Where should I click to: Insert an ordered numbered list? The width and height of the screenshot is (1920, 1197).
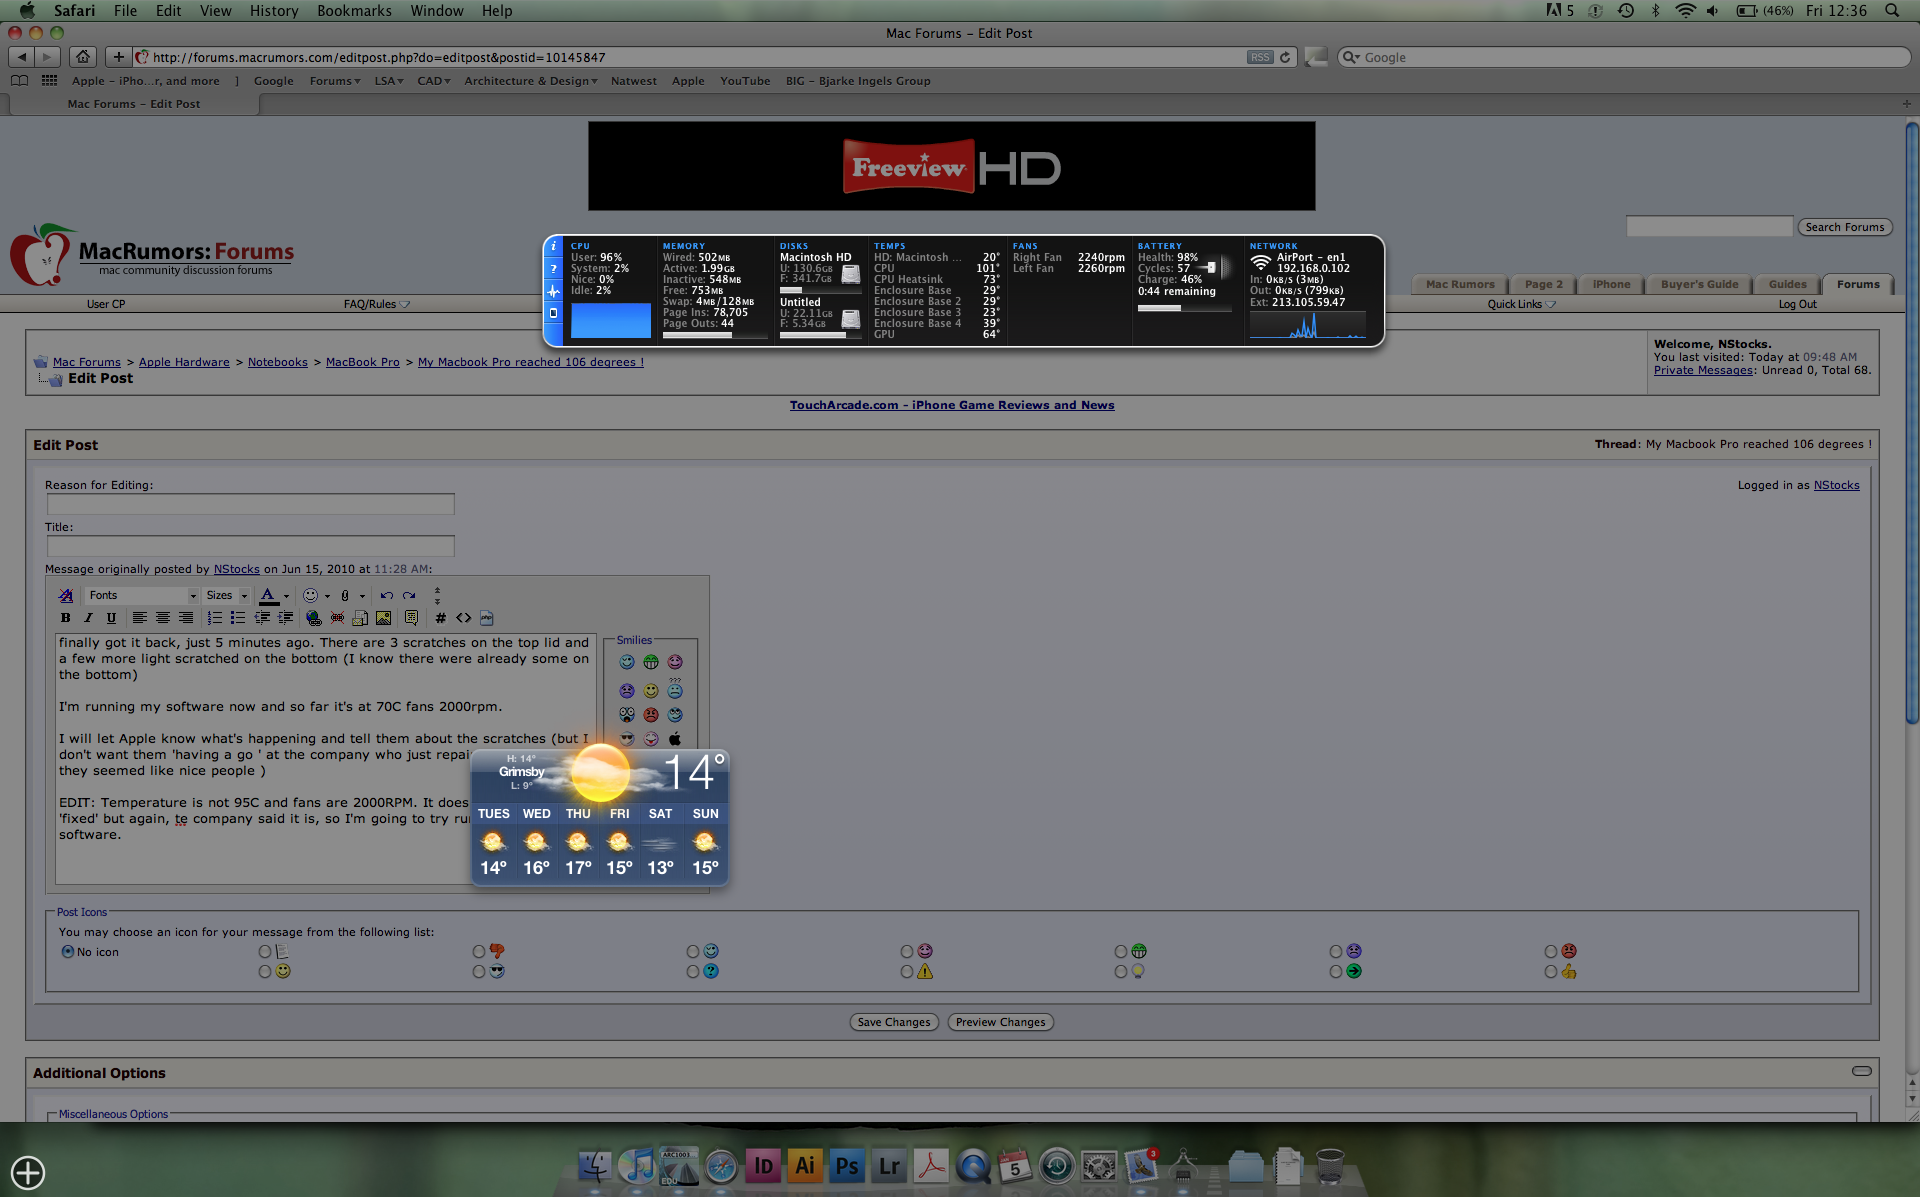(x=215, y=618)
